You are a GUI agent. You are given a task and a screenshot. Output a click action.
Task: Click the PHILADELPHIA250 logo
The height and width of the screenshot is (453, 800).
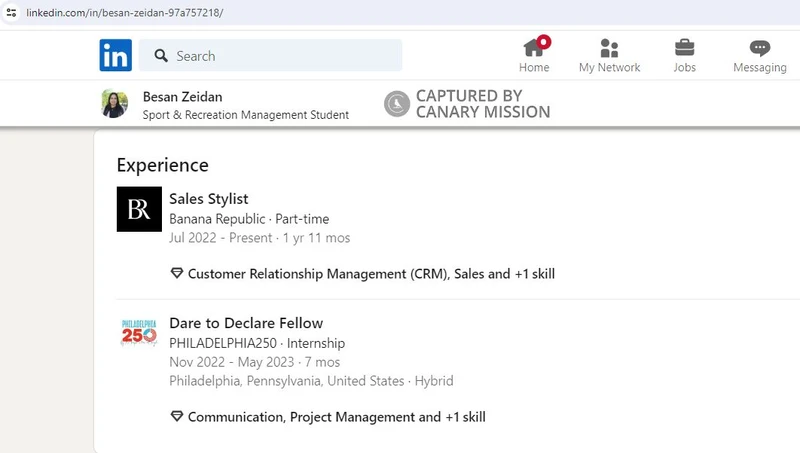pos(139,333)
